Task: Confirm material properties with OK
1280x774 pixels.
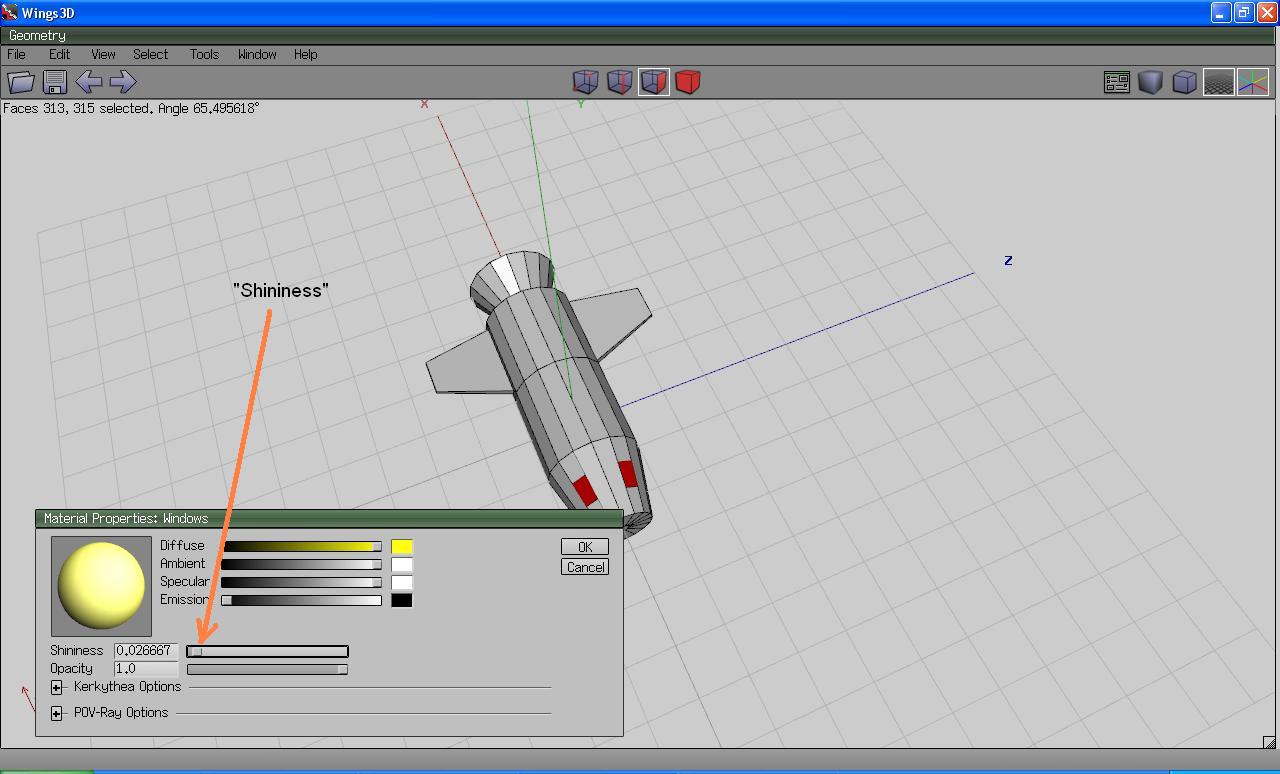Action: [x=585, y=547]
